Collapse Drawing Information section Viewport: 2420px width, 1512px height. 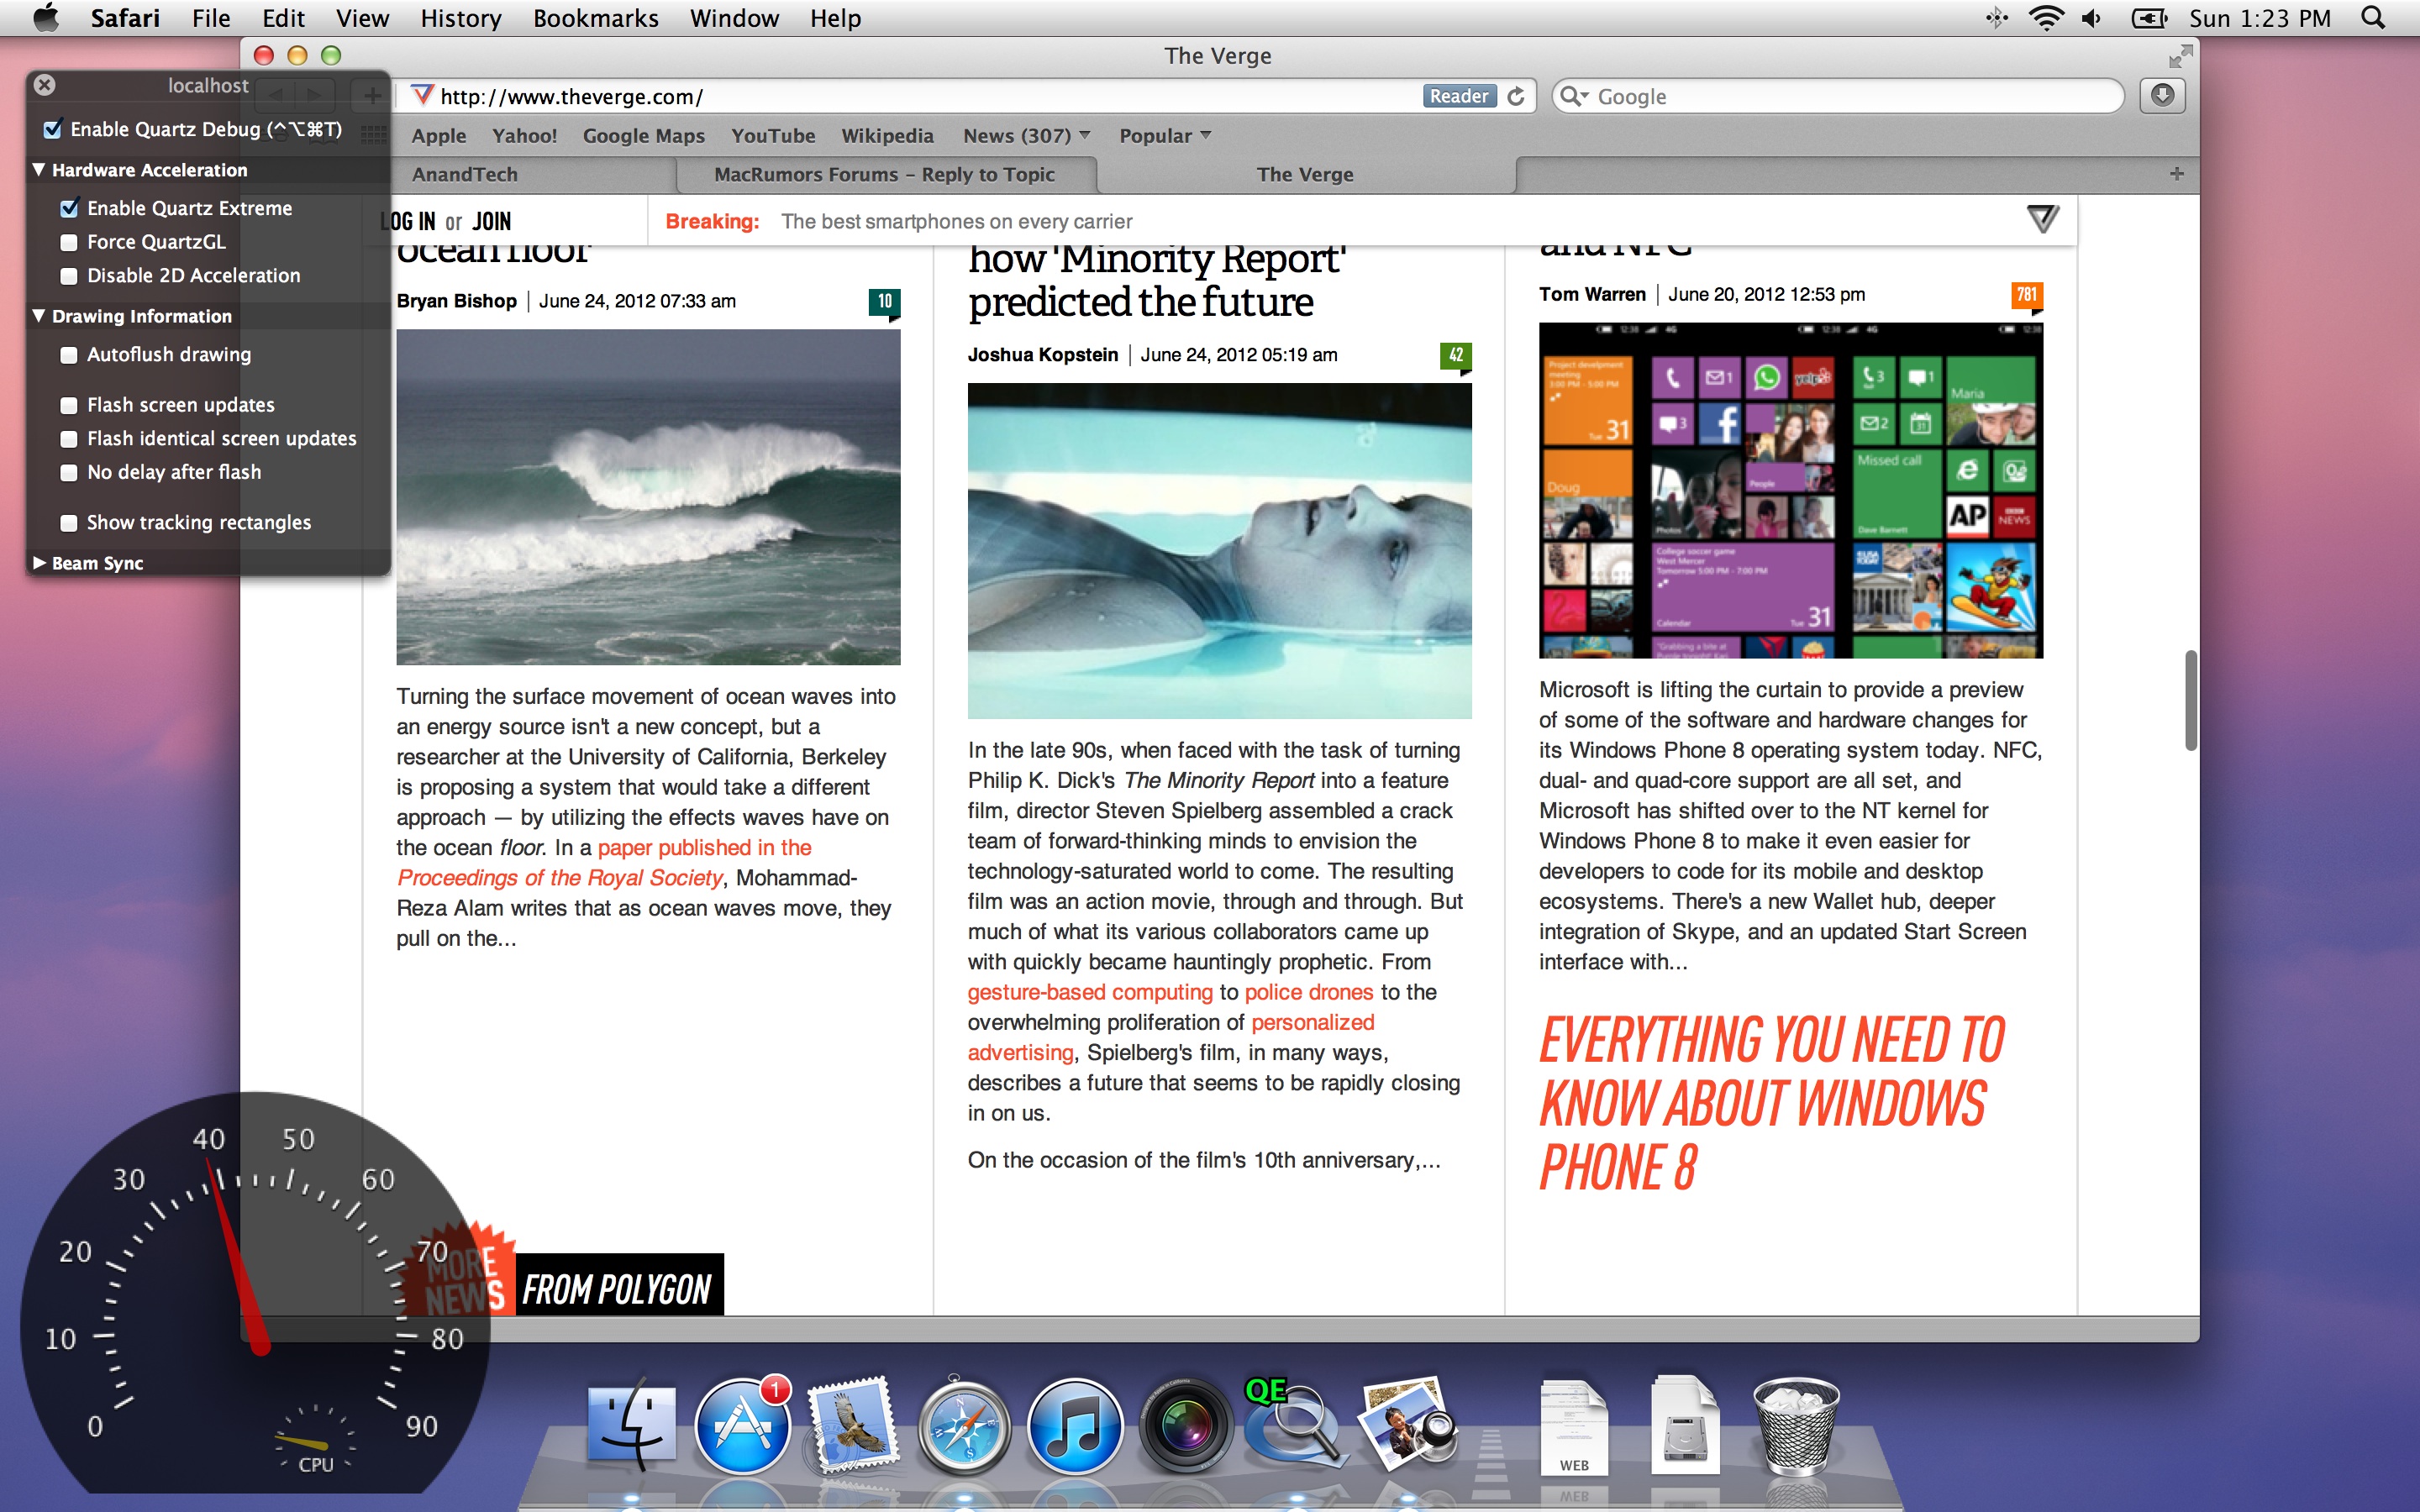click(39, 315)
